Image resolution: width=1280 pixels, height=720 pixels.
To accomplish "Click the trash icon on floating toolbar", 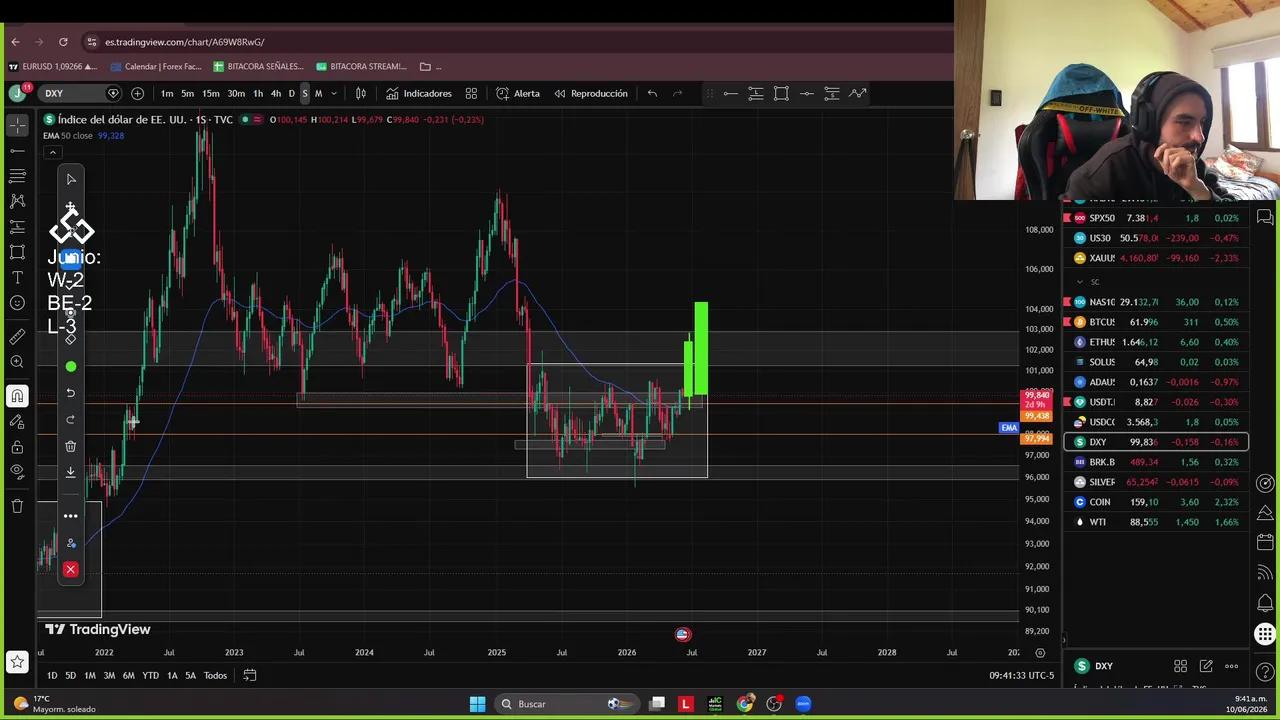I will click(x=70, y=446).
